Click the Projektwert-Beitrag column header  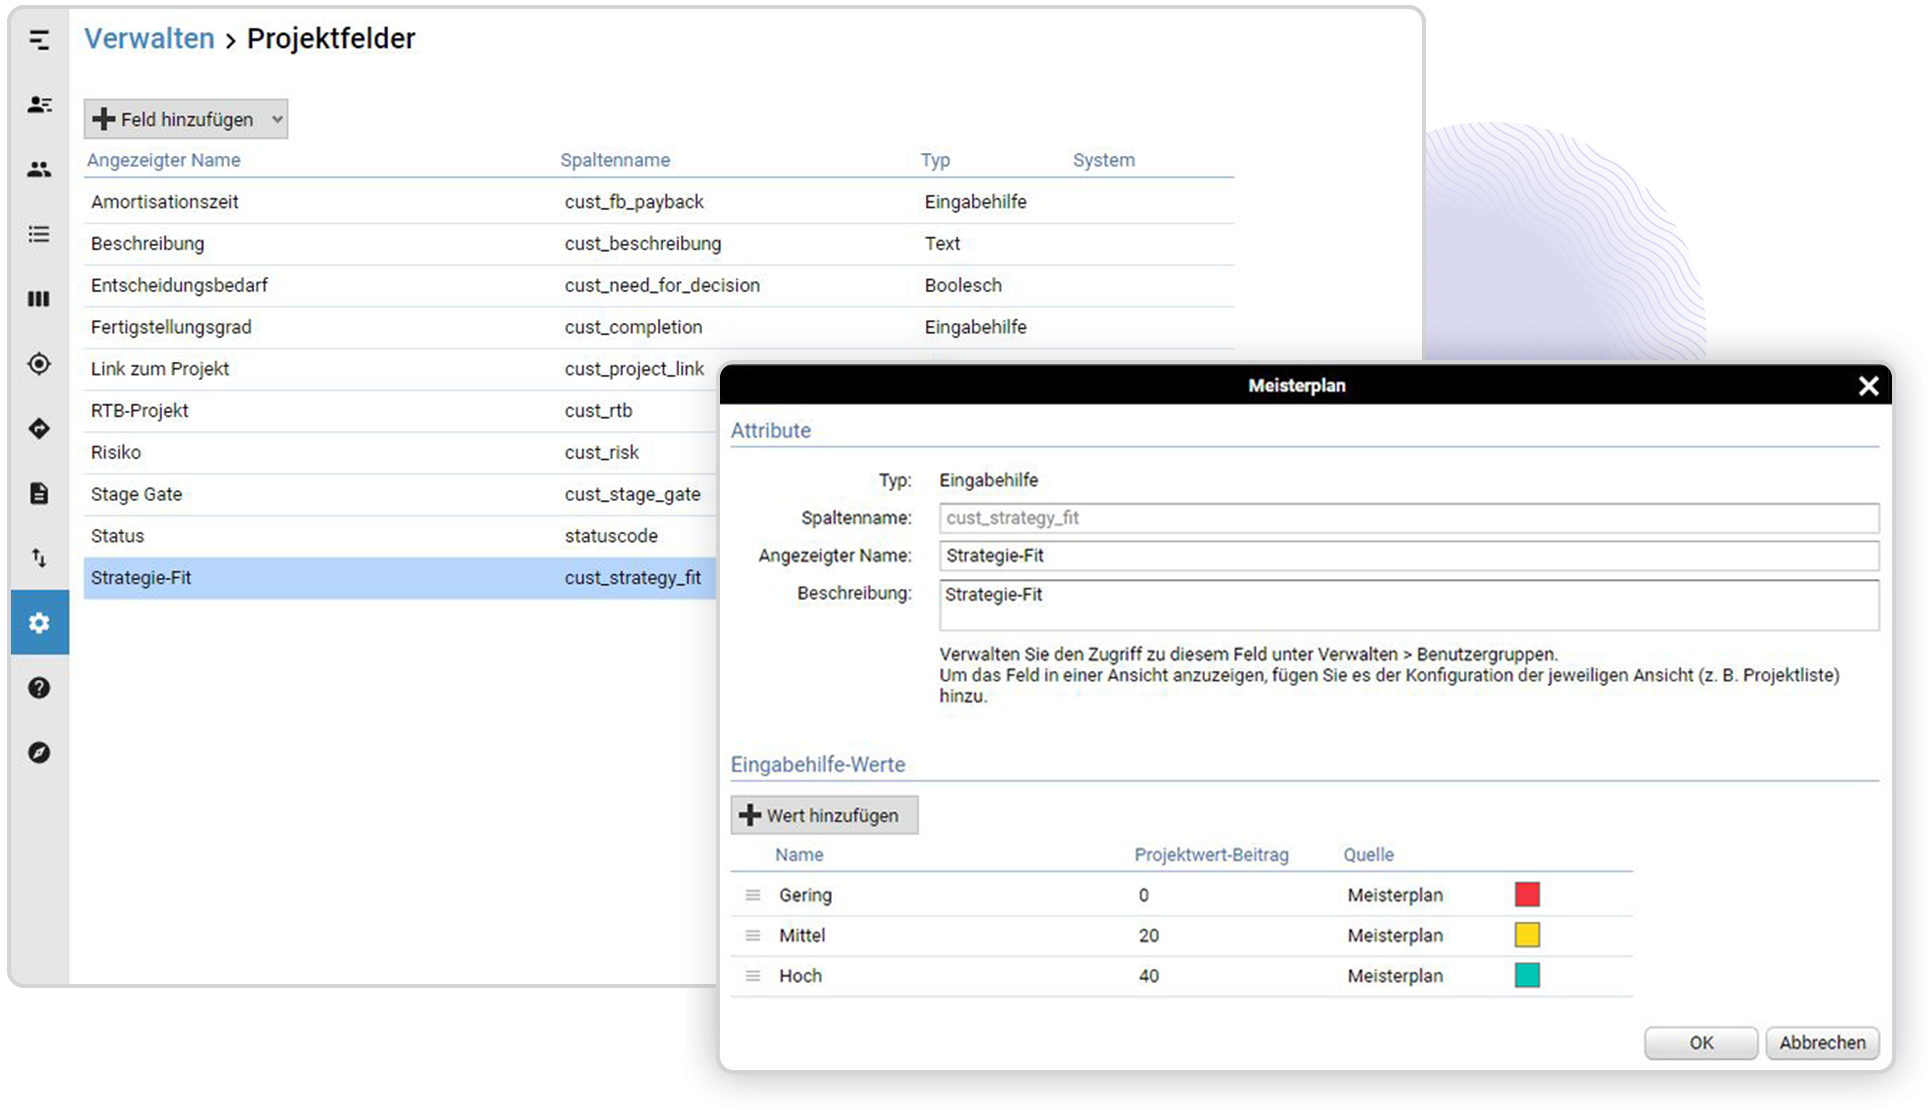pos(1211,855)
